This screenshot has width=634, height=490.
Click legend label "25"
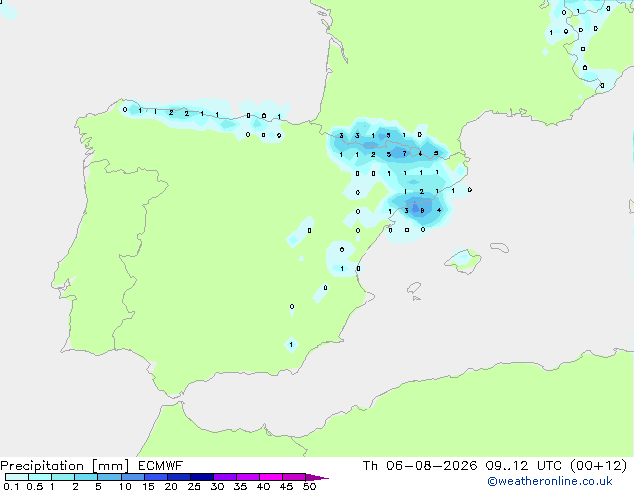click(194, 486)
